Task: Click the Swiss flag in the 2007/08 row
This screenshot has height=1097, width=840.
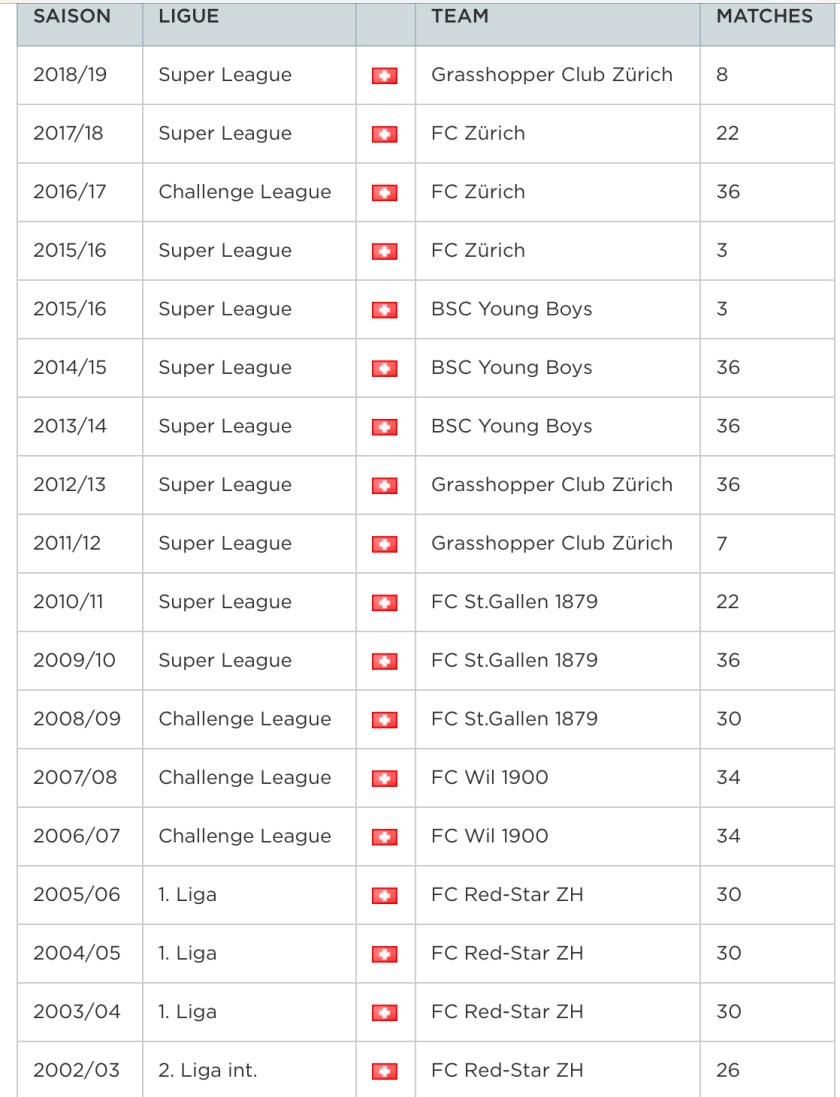Action: [x=385, y=778]
